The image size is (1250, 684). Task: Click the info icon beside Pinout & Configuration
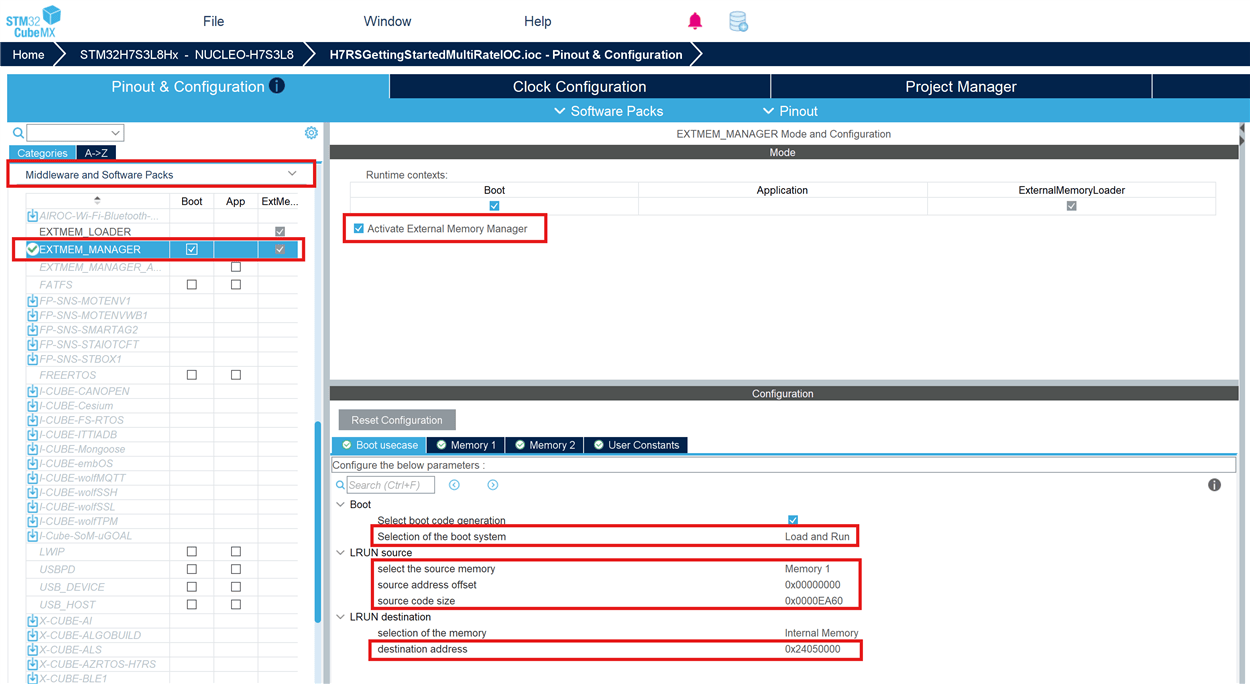tap(277, 86)
